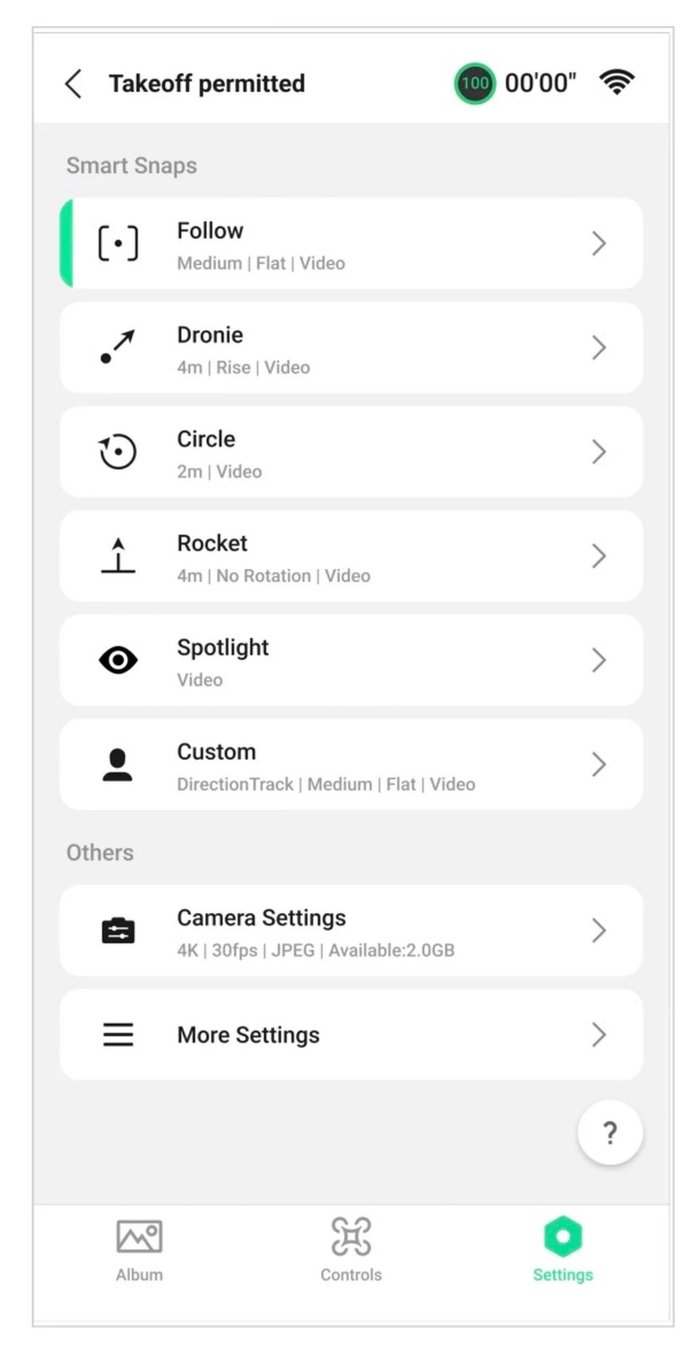The width and height of the screenshot is (700, 1354).
Task: Open help with the question mark button
Action: point(610,1133)
